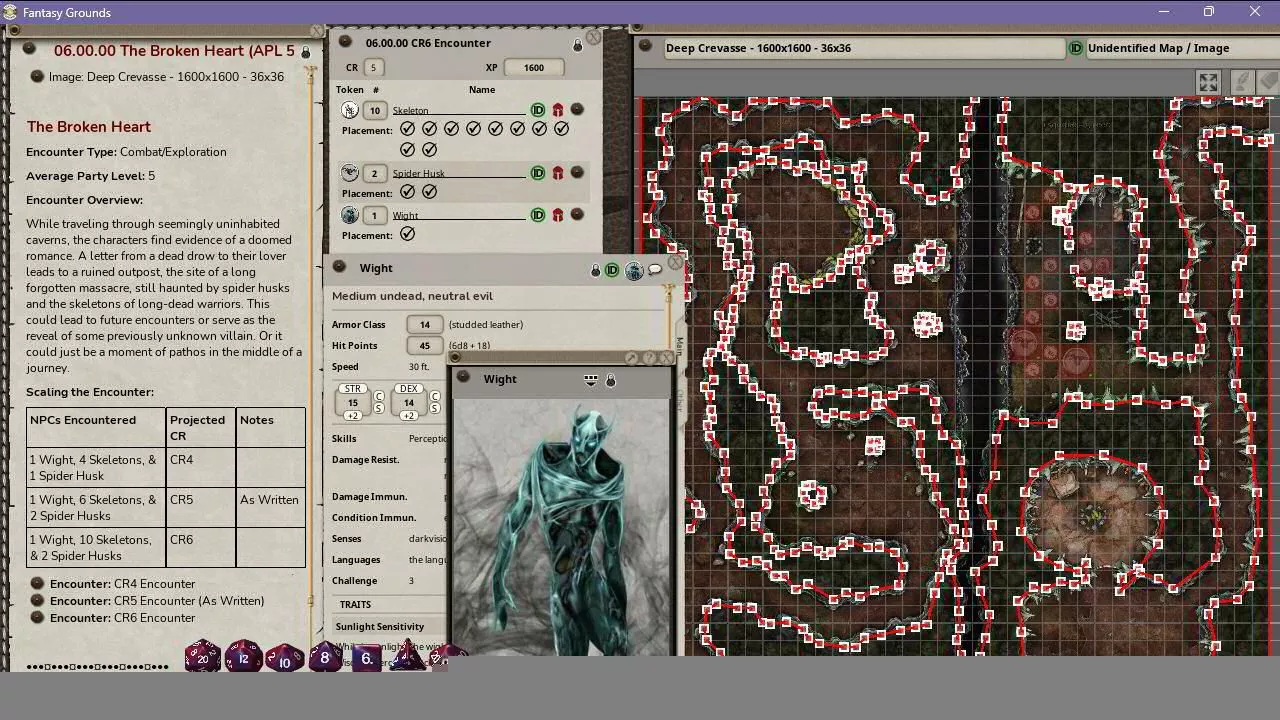Click first Skeleton placement checkmark

[x=407, y=129]
